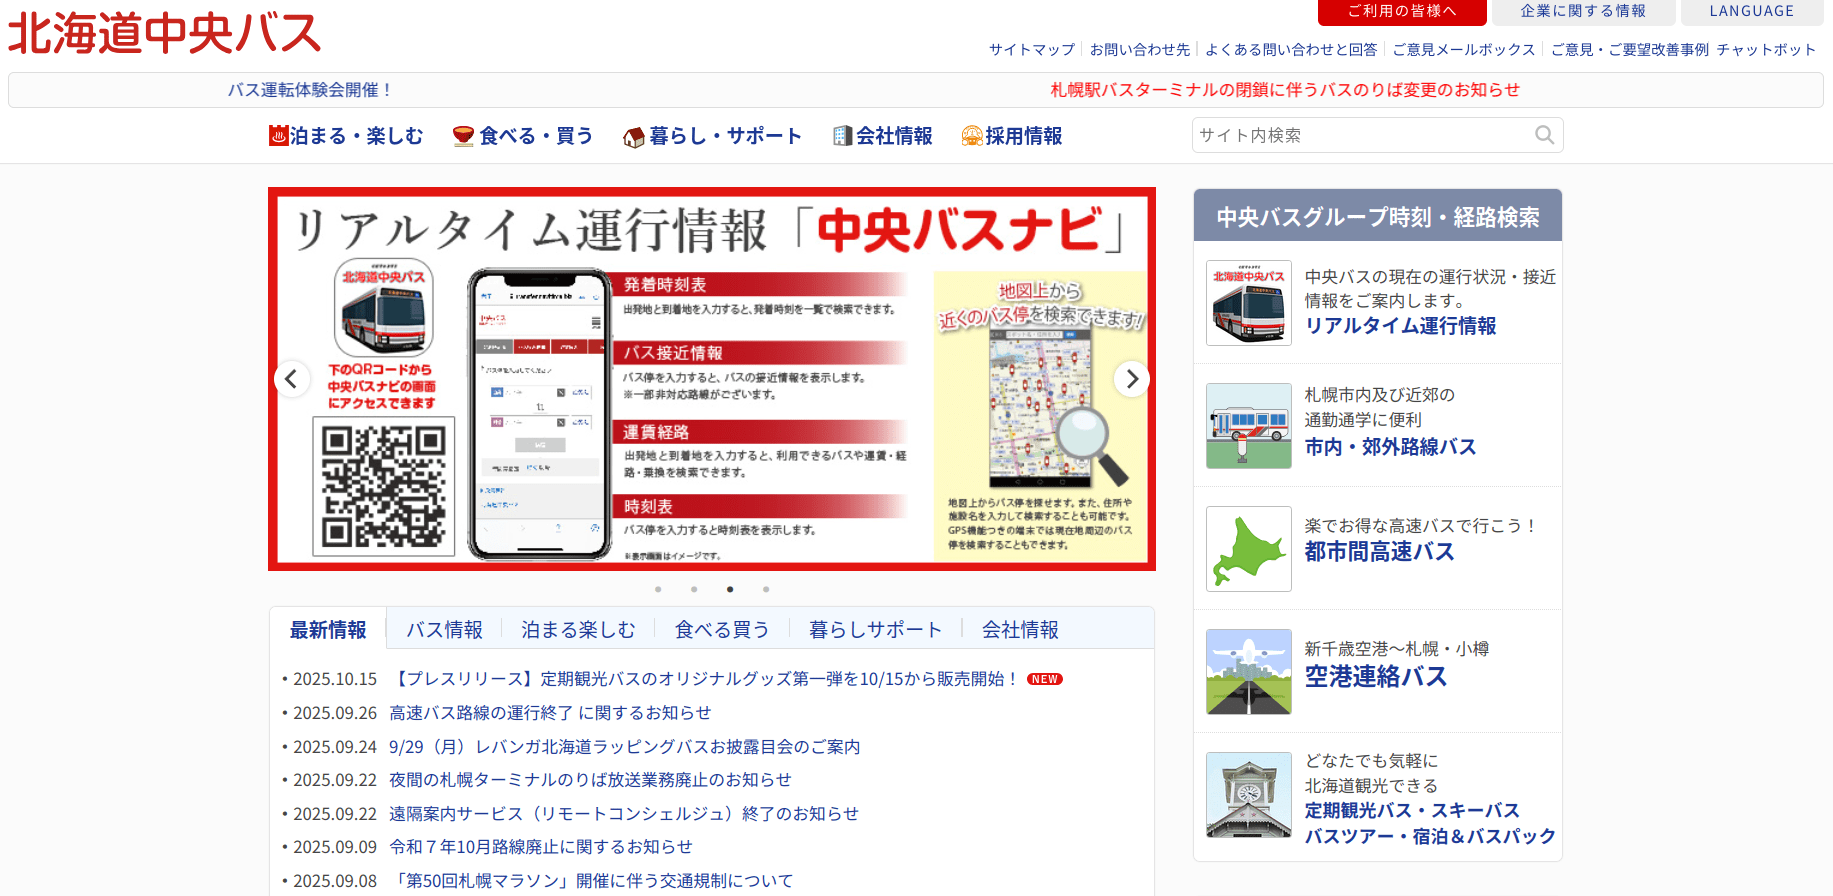Select the airport shuttle bus airplane icon

[1248, 672]
